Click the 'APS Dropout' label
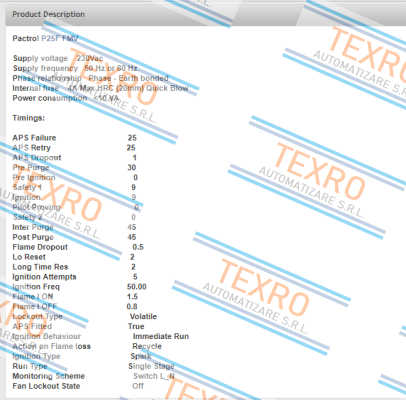 click(37, 158)
